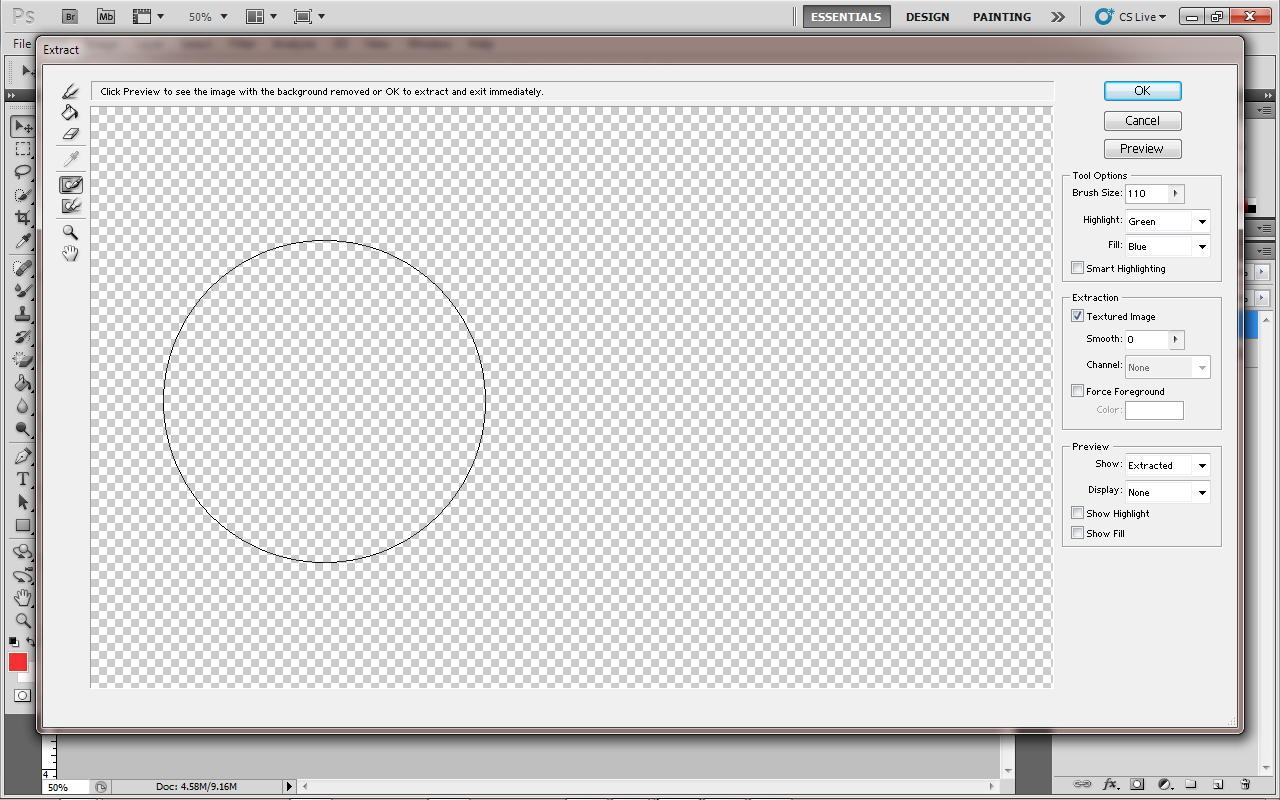Click the new group folder icon
1280x800 pixels.
point(1191,785)
